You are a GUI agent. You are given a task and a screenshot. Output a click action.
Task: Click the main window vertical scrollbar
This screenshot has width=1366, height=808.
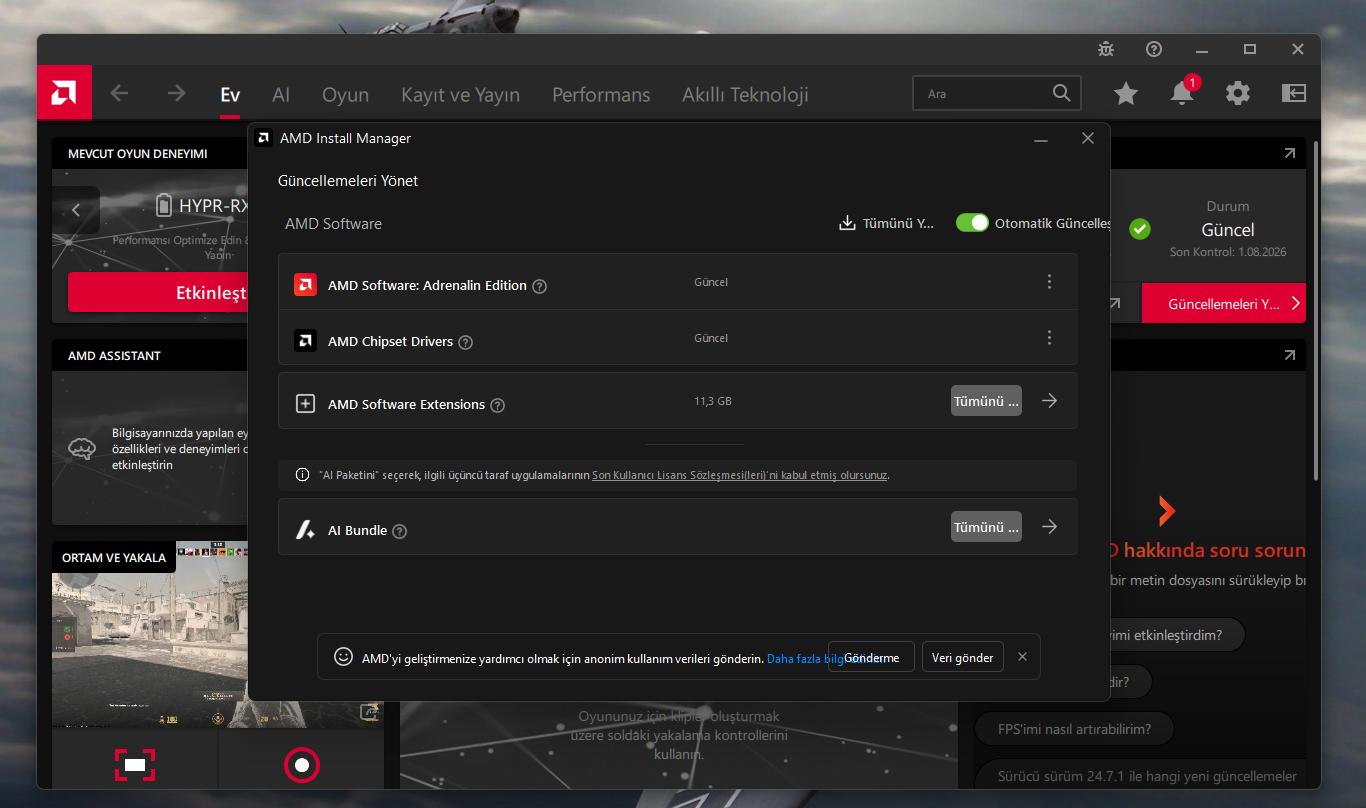pos(1314,310)
